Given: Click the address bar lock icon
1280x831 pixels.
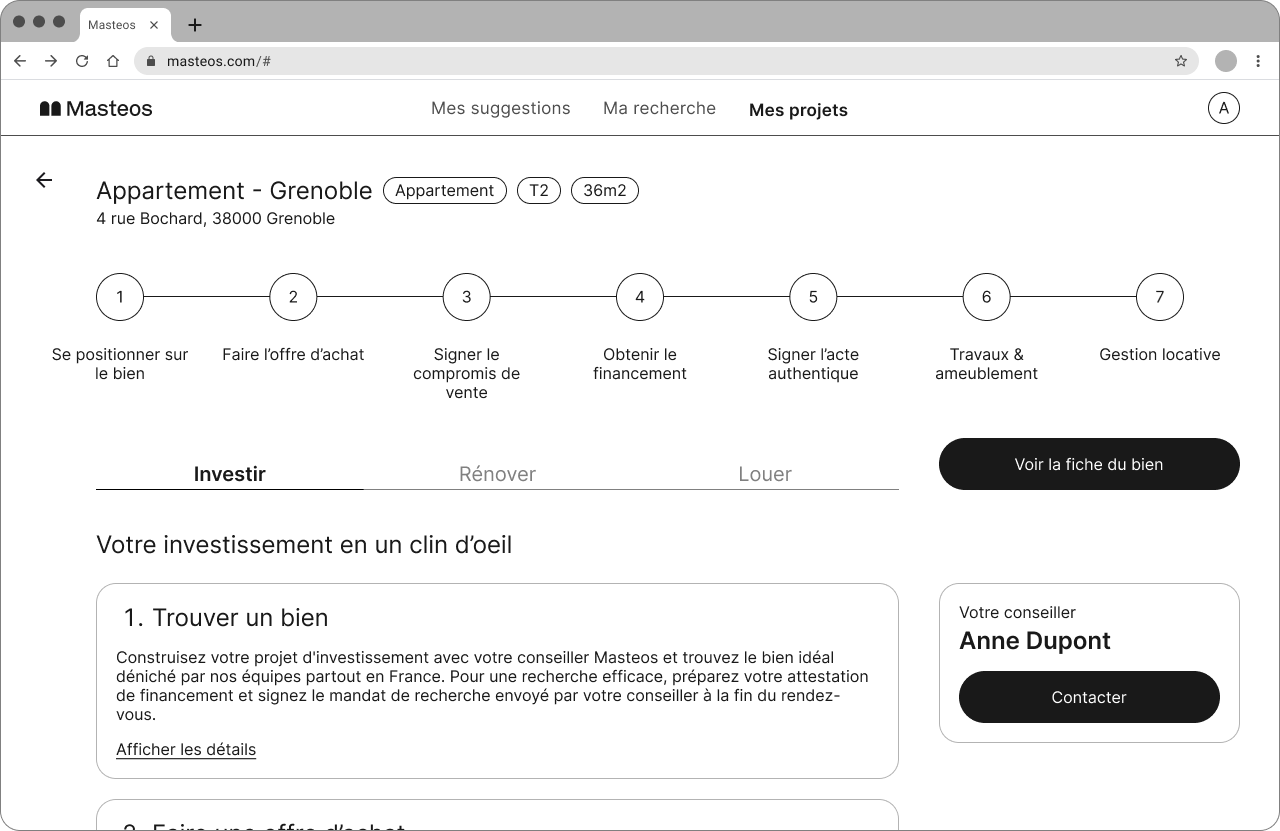Looking at the screenshot, I should tap(151, 61).
